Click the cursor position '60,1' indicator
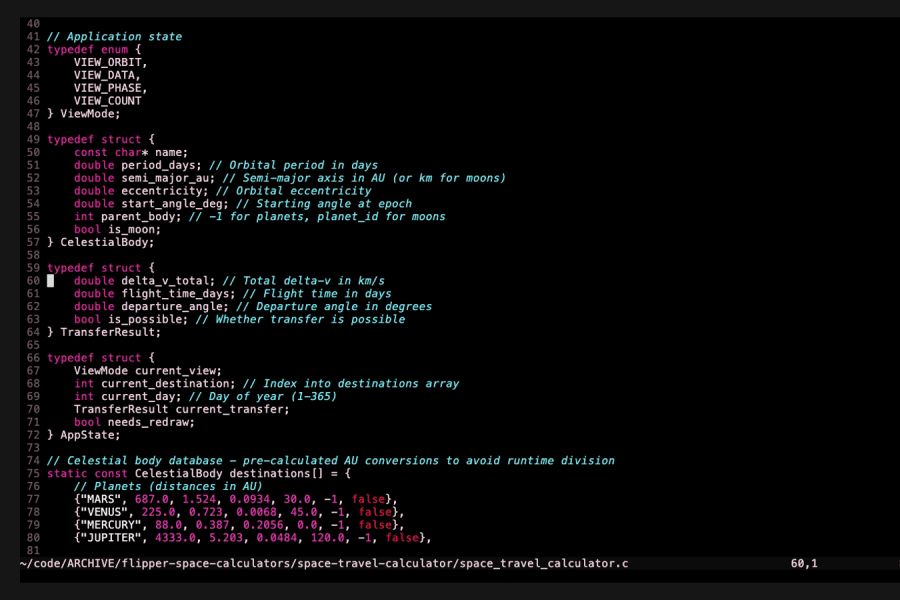Screen dimensions: 900x600 pos(804,563)
